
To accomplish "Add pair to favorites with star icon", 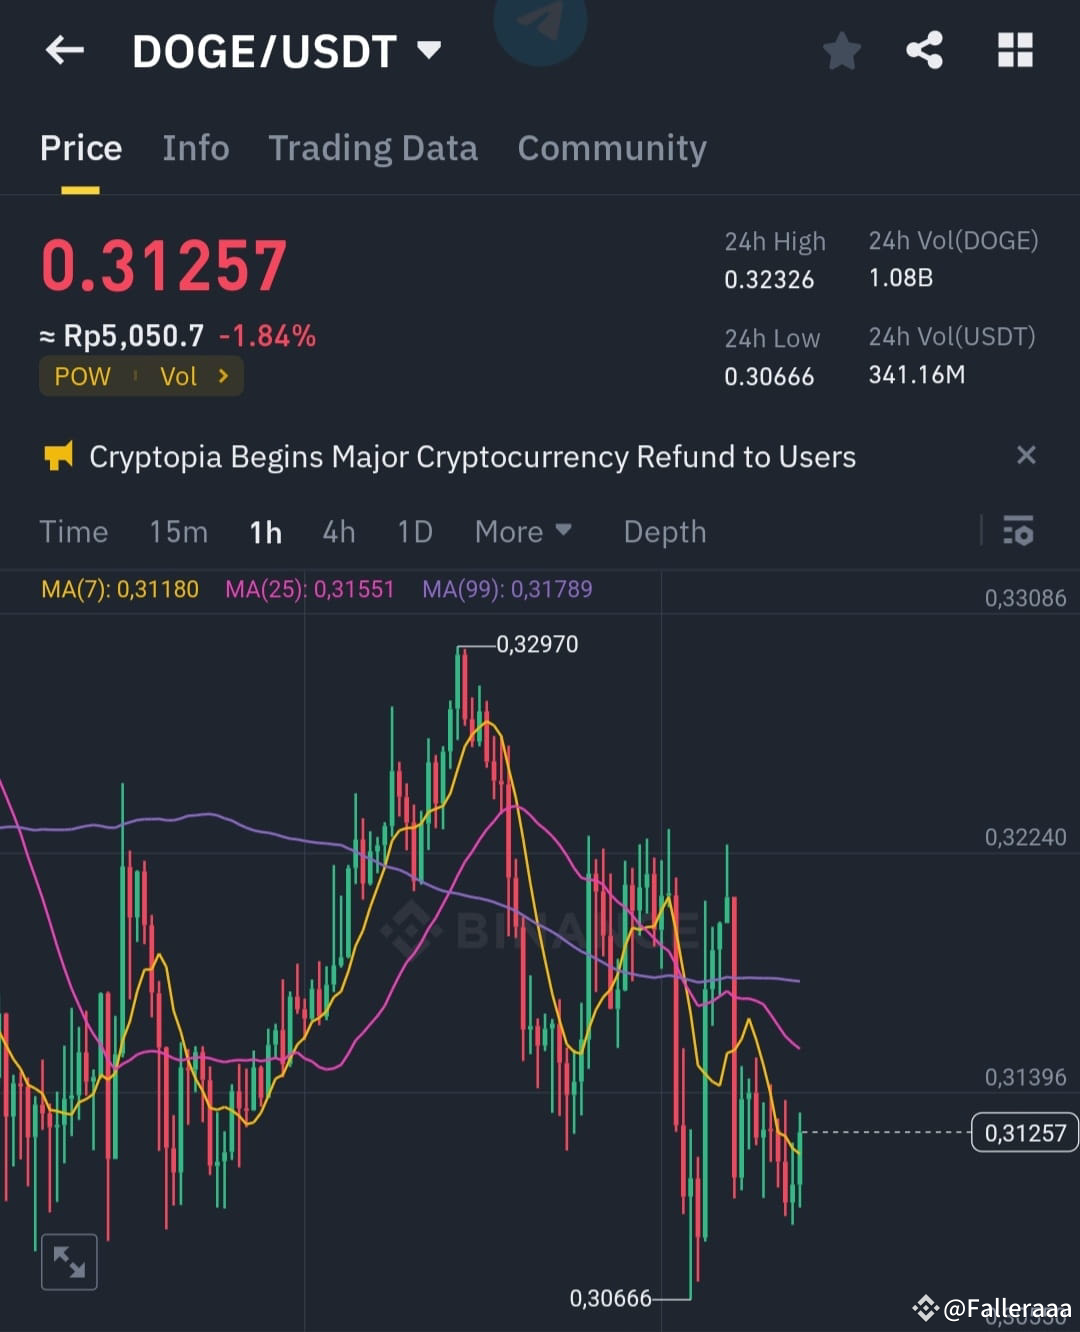I will [x=842, y=51].
